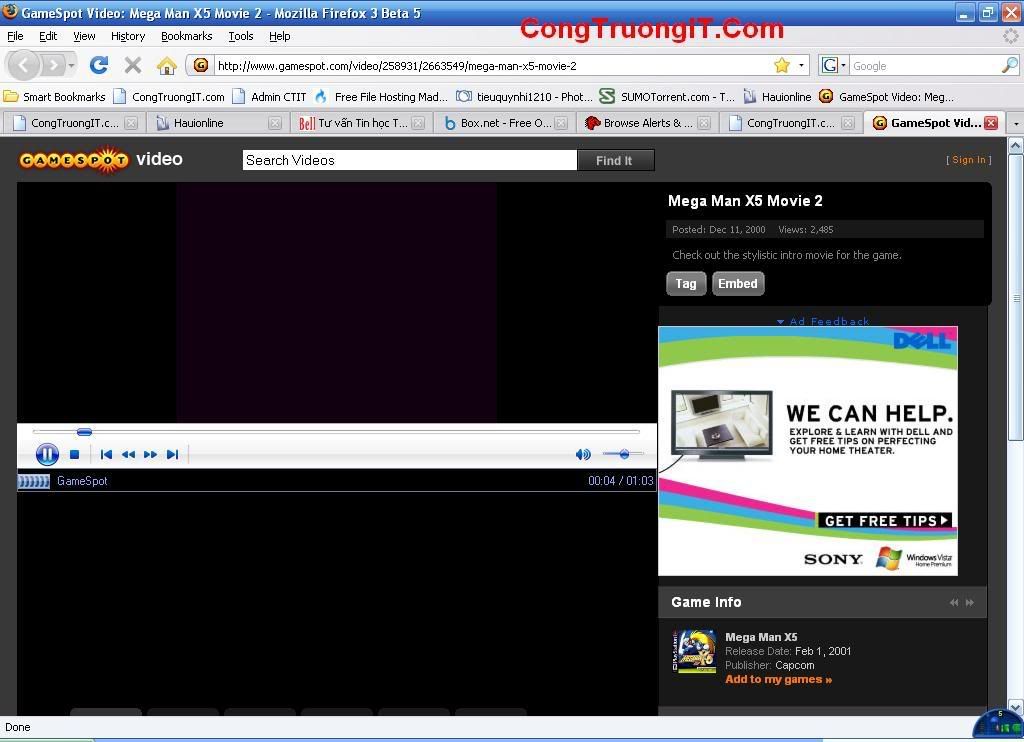Choose search engine from Google dropdown
The width and height of the screenshot is (1024, 742).
pyautogui.click(x=834, y=65)
